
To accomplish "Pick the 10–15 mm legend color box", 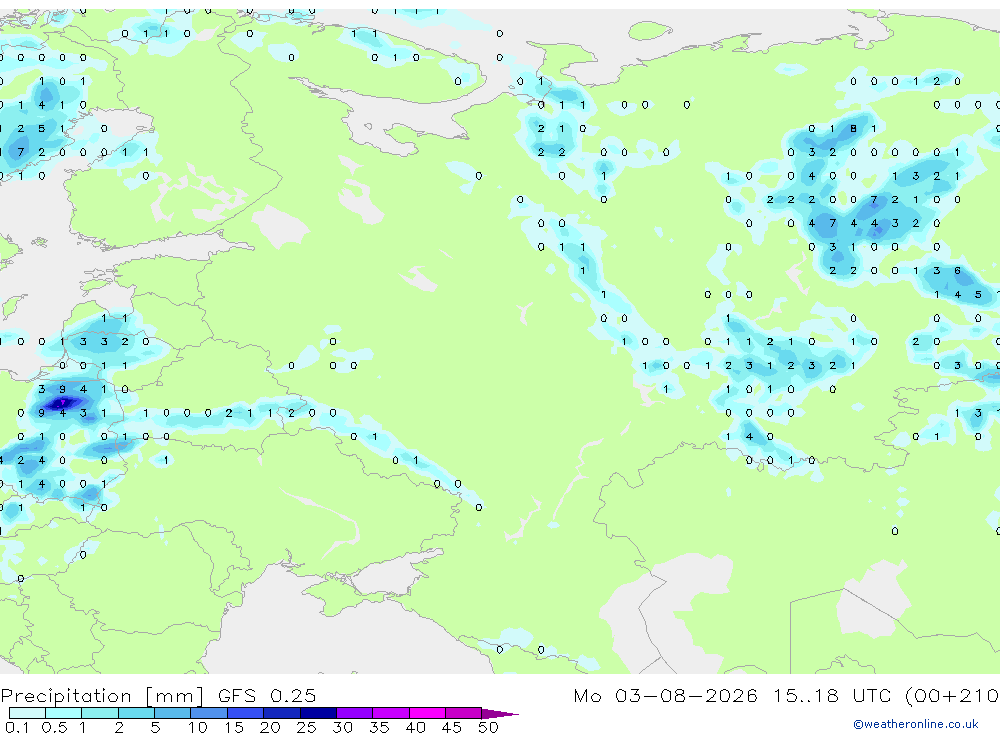I will click(209, 713).
